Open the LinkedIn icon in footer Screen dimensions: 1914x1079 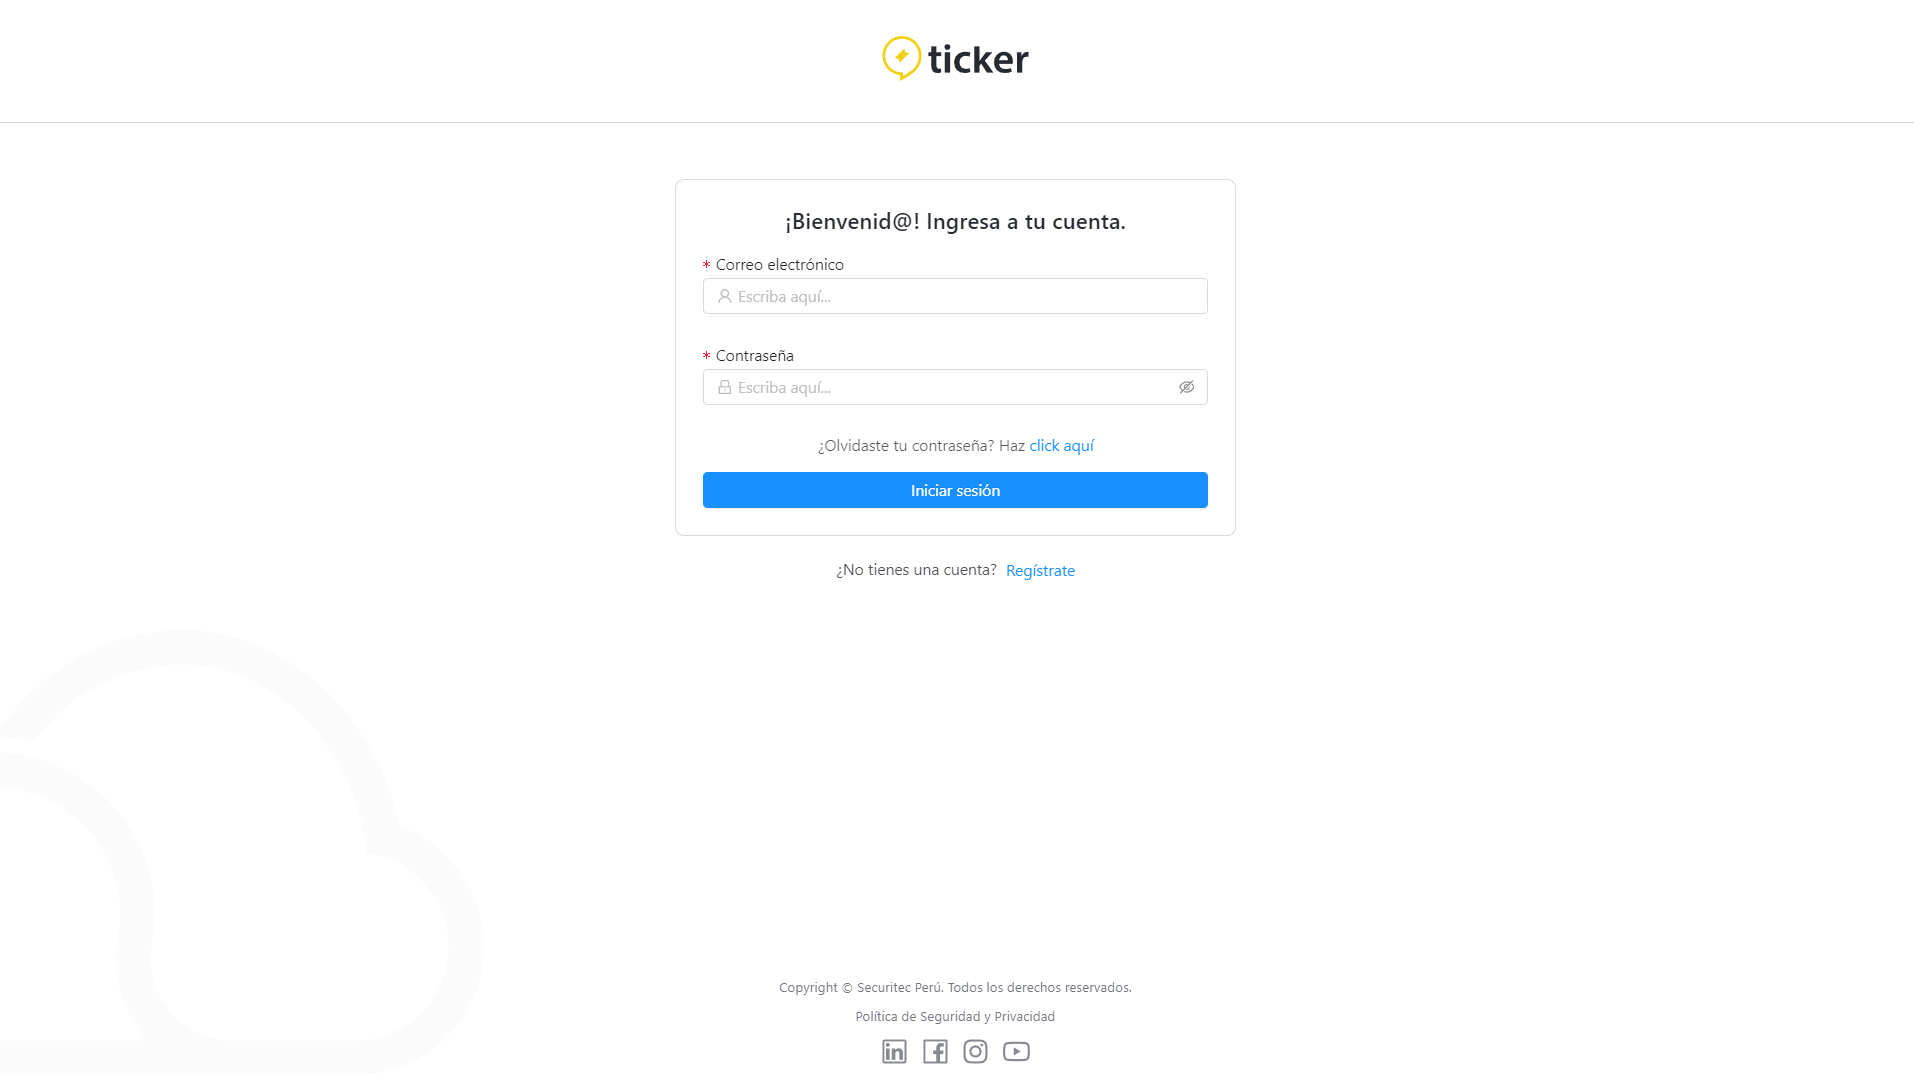[x=894, y=1051]
